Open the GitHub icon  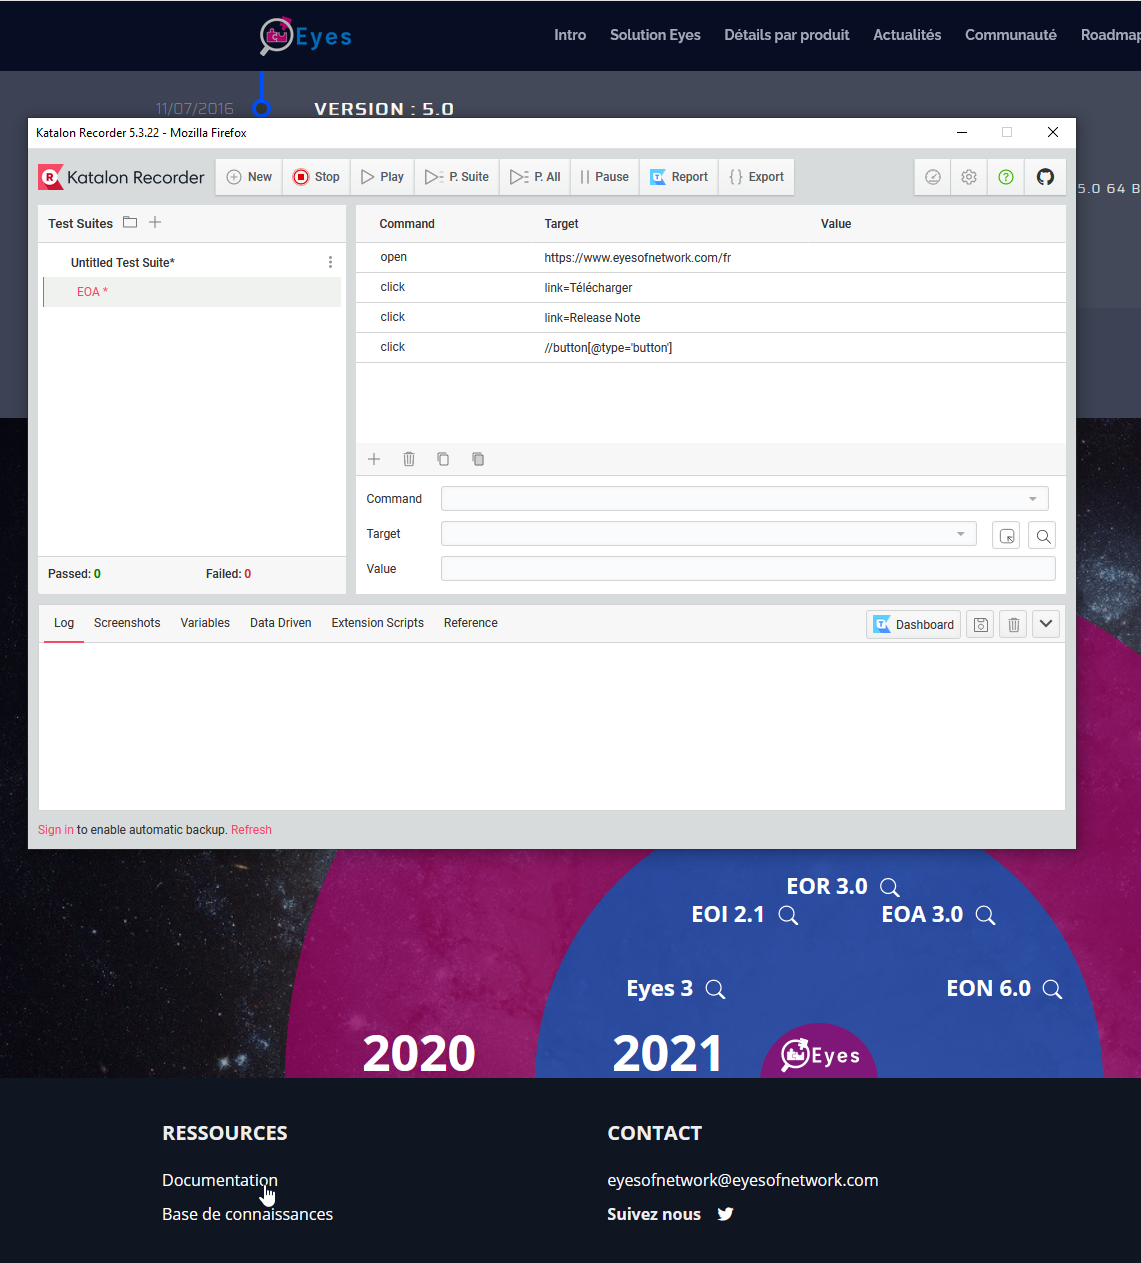tap(1045, 177)
